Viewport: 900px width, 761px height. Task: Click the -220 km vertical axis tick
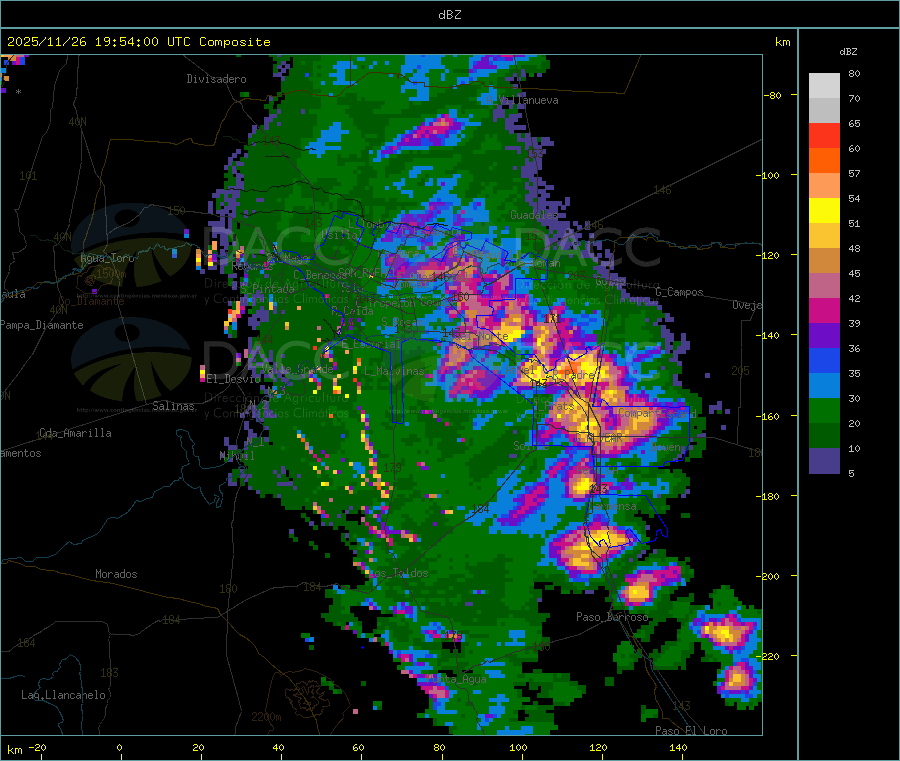tap(770, 656)
